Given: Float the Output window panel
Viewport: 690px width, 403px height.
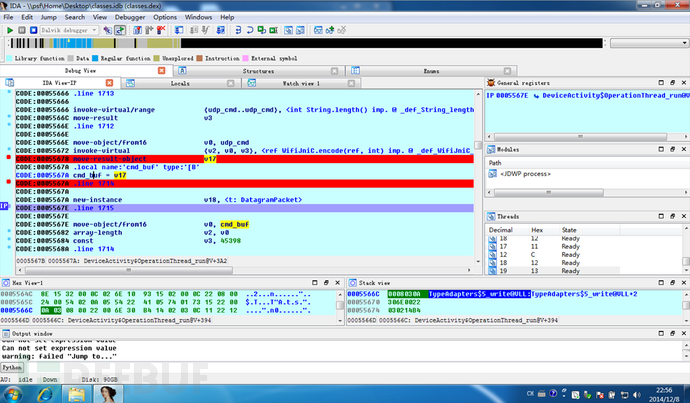Looking at the screenshot, I should (672, 333).
